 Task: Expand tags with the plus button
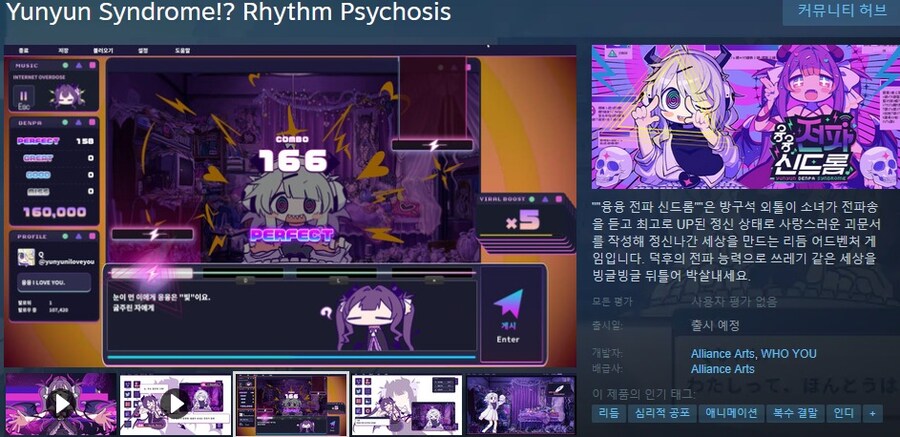point(873,413)
